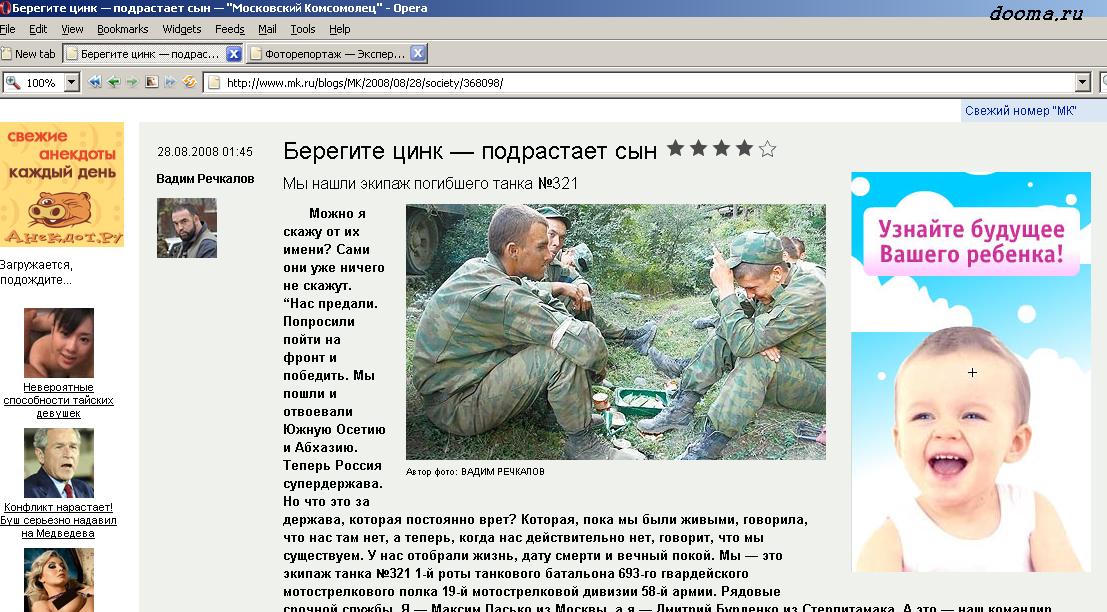This screenshot has height=612, width=1107.
Task: Open the New tab button
Action: (29, 54)
